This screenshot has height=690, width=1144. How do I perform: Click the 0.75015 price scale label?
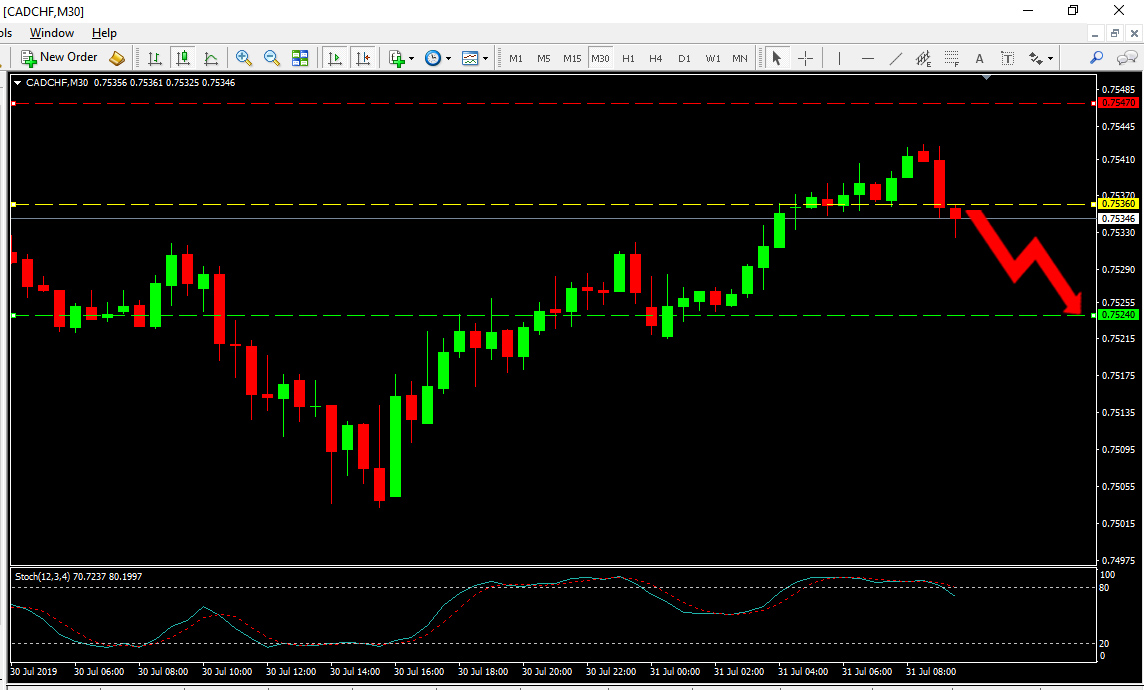(x=1118, y=524)
